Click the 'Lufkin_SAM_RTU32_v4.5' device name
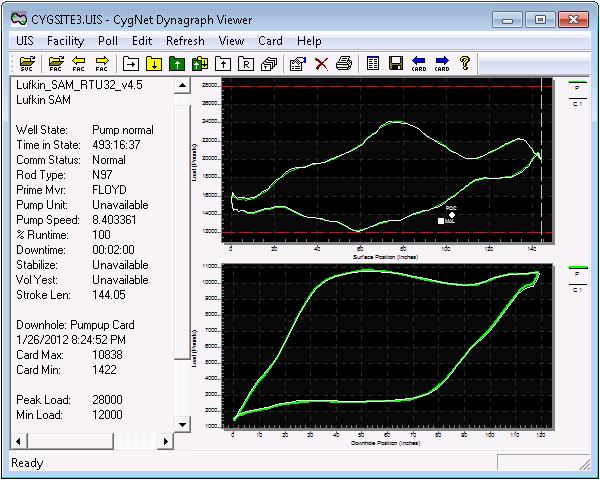 79,85
